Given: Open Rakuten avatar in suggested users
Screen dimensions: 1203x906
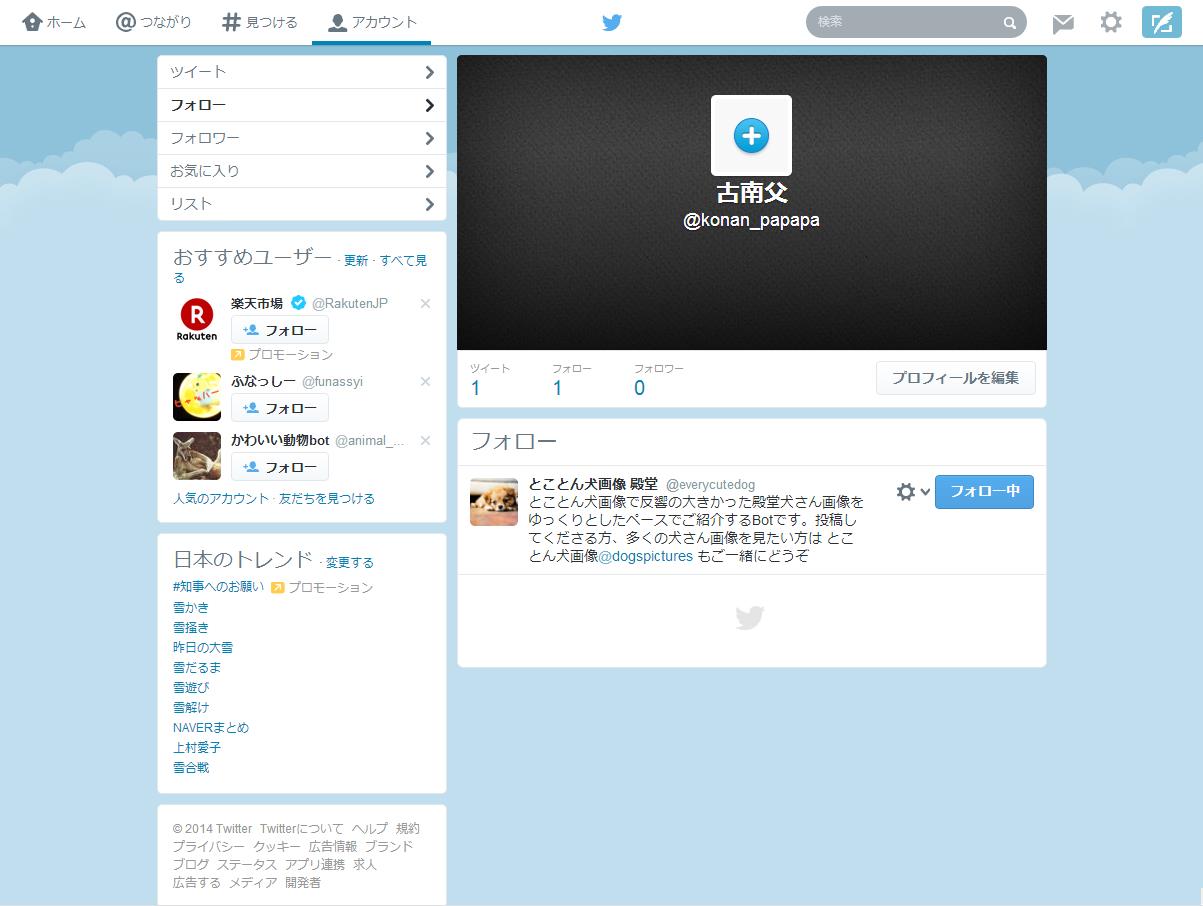Looking at the screenshot, I should click(x=197, y=319).
